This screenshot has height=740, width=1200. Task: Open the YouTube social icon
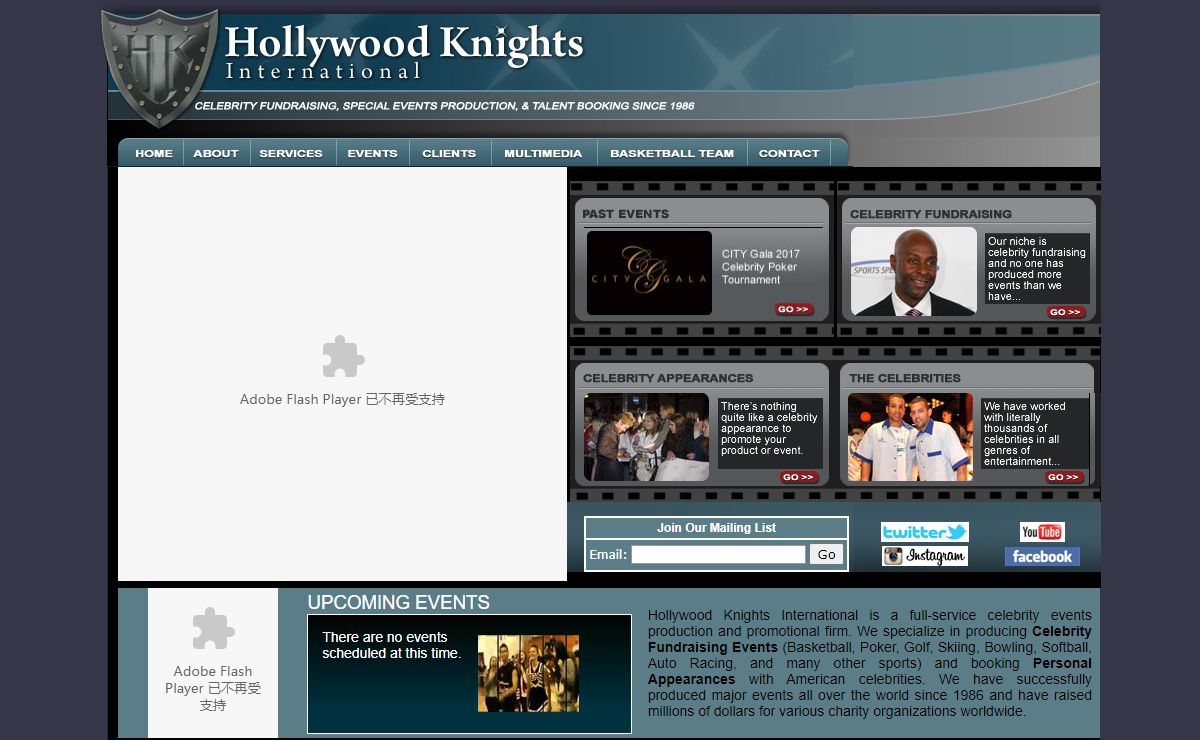pyautogui.click(x=1042, y=532)
